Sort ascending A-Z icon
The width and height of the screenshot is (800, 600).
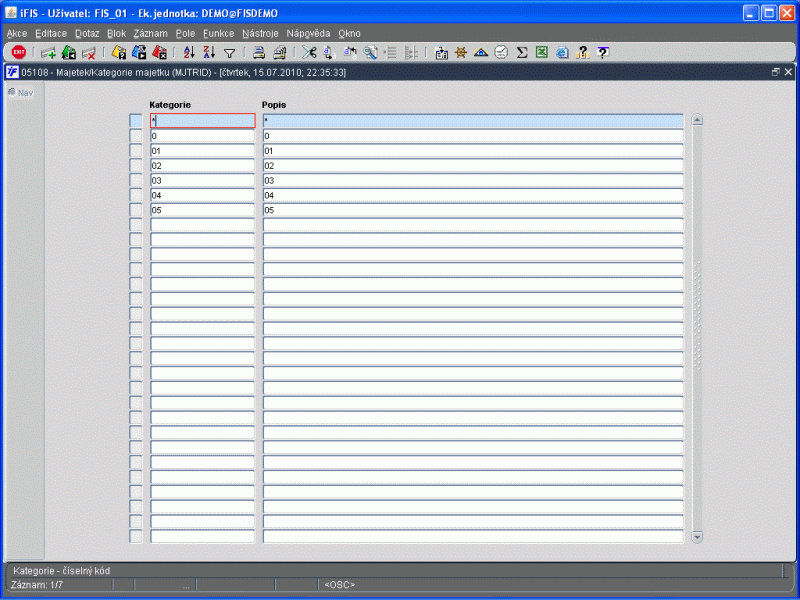point(189,52)
